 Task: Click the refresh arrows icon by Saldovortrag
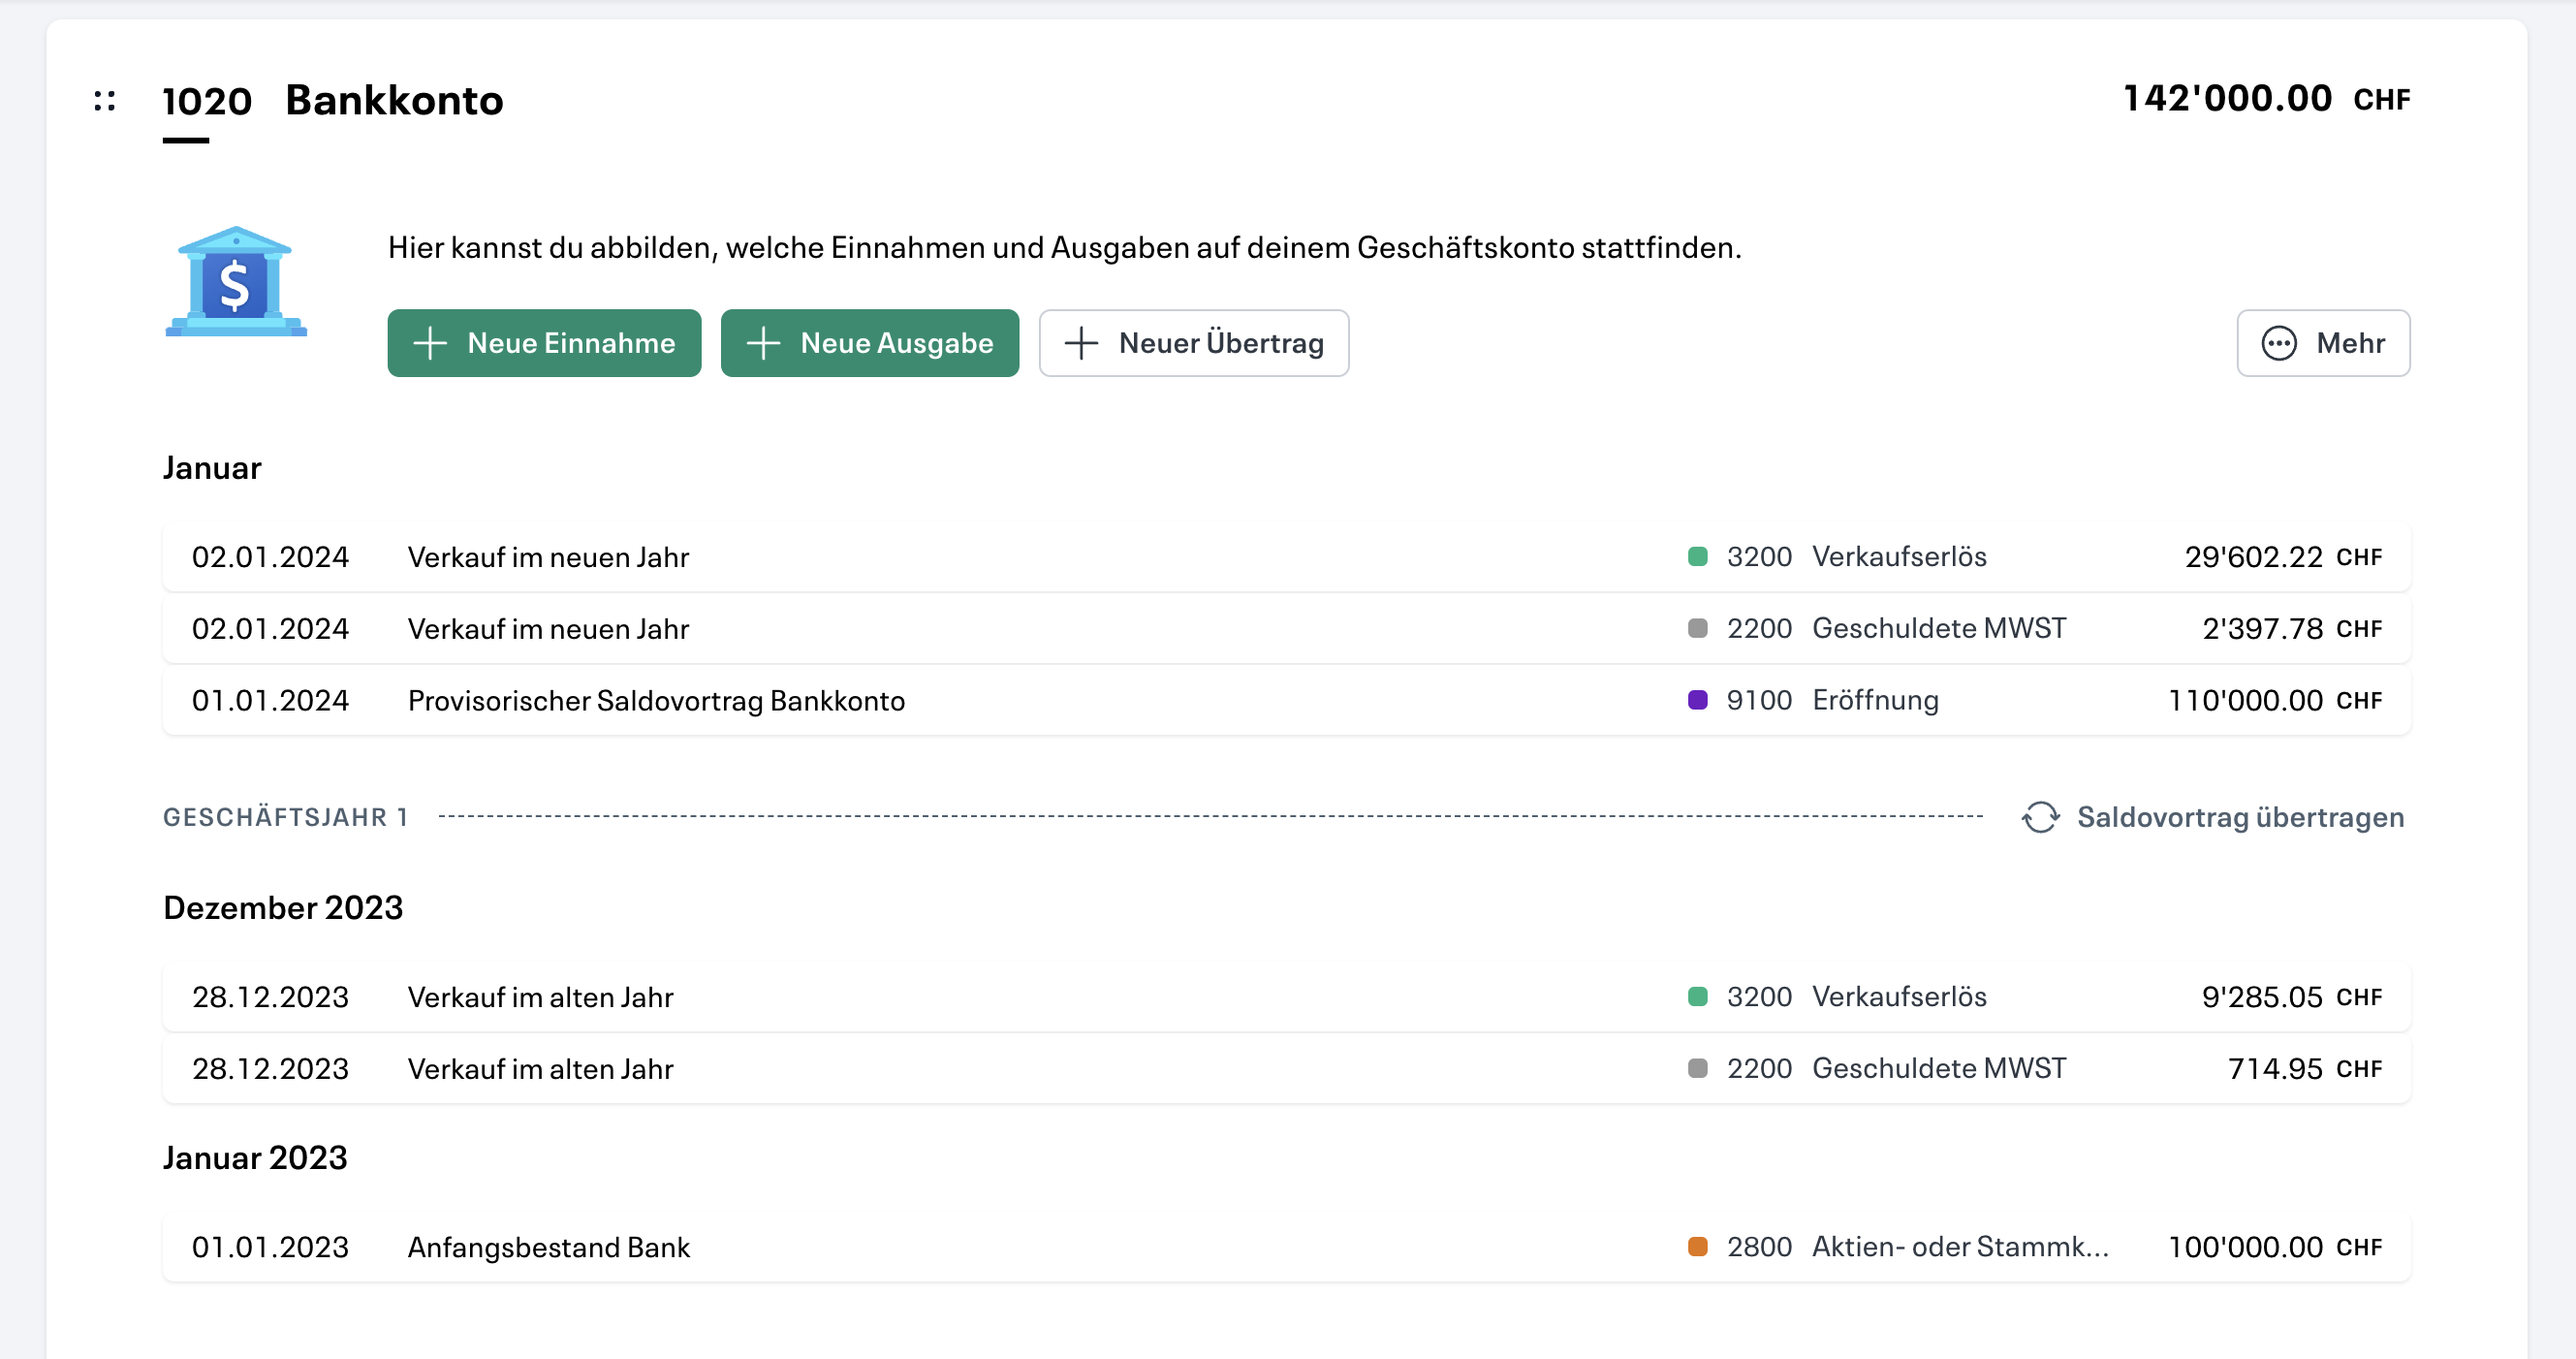2040,817
